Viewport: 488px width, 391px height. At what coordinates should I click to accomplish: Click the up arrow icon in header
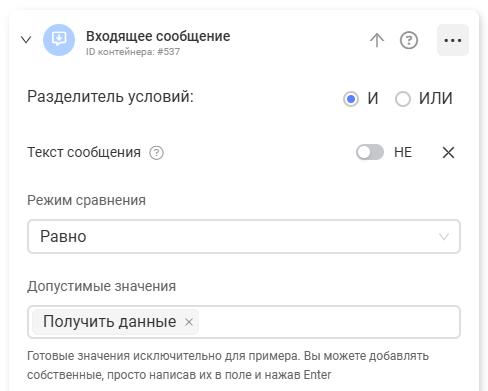click(x=377, y=40)
